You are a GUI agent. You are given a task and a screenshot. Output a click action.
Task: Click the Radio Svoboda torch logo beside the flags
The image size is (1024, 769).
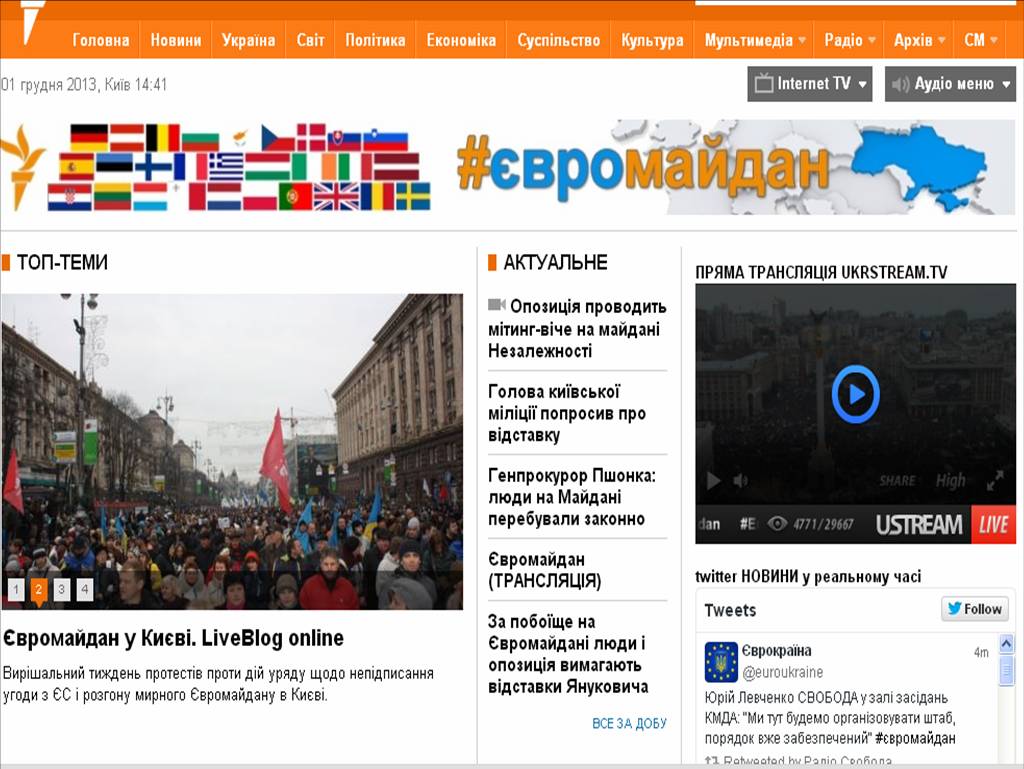[21, 167]
